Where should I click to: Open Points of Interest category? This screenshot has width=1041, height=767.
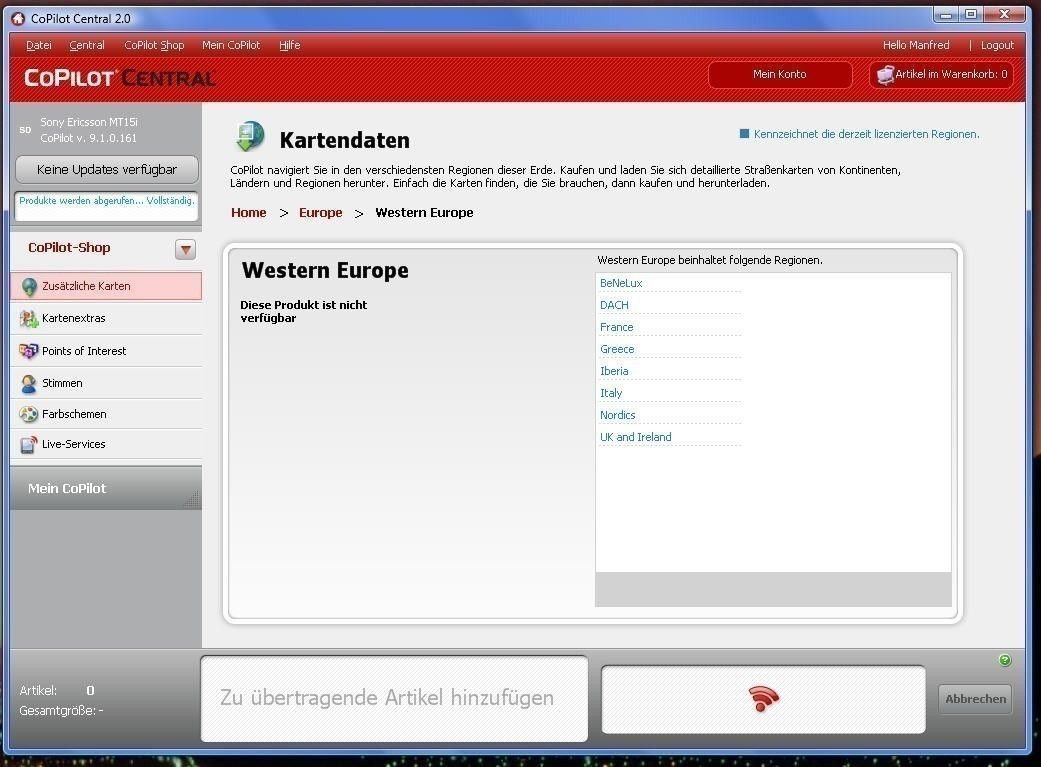pyautogui.click(x=106, y=351)
